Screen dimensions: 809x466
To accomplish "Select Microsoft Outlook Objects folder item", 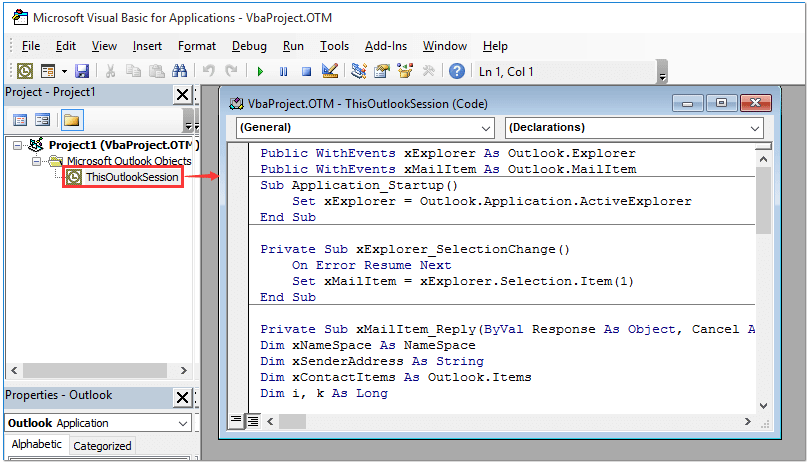I will click(x=129, y=161).
